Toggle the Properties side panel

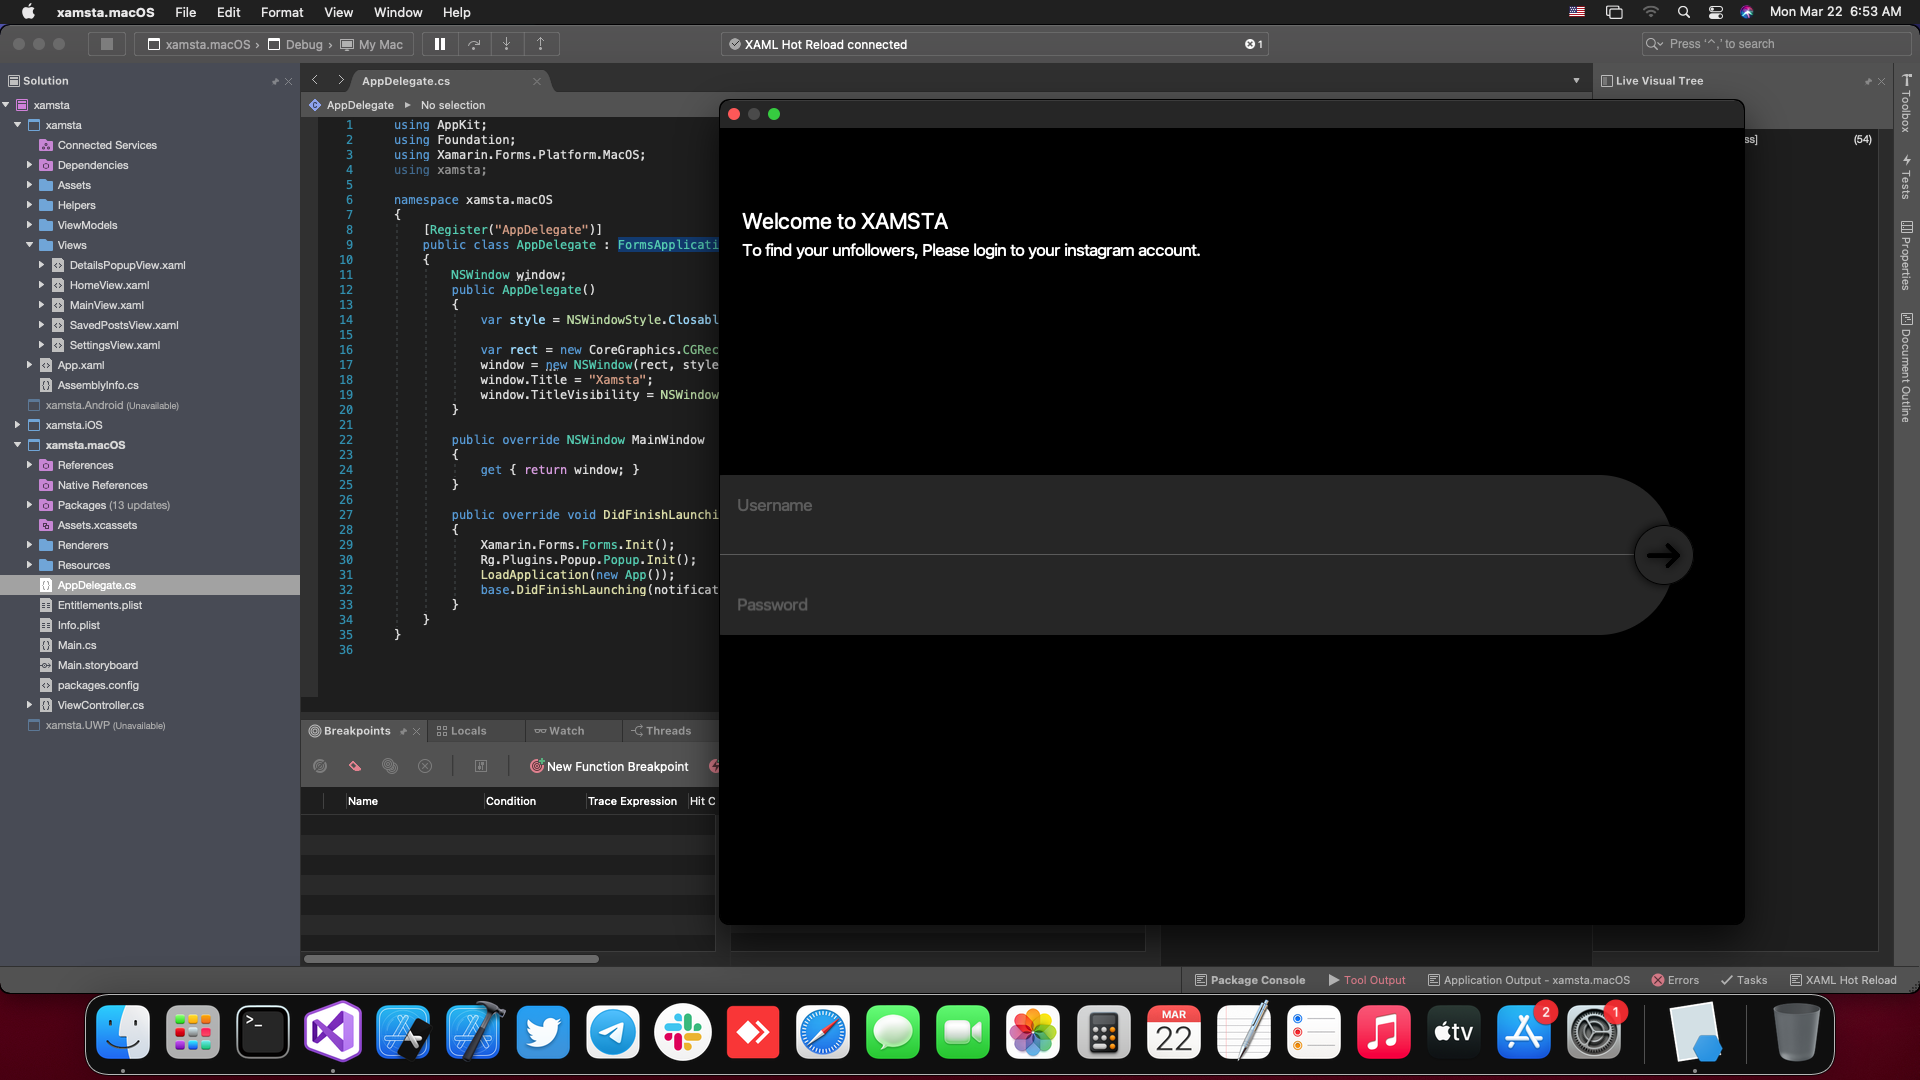pyautogui.click(x=1906, y=256)
